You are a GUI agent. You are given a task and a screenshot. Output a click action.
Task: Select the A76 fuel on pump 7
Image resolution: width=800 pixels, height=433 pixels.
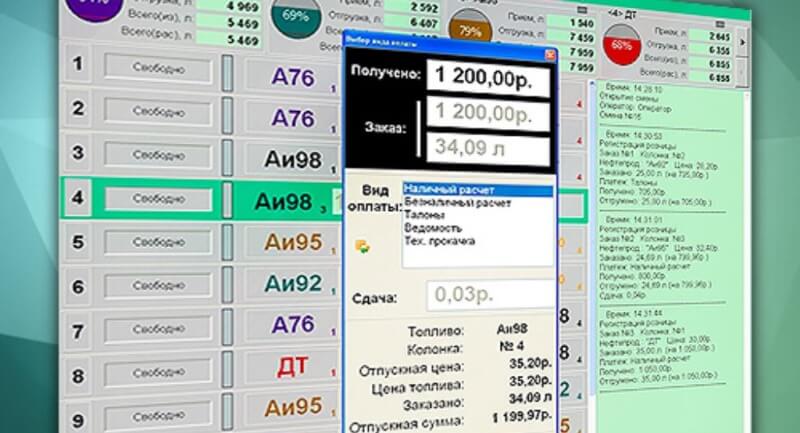pos(293,324)
